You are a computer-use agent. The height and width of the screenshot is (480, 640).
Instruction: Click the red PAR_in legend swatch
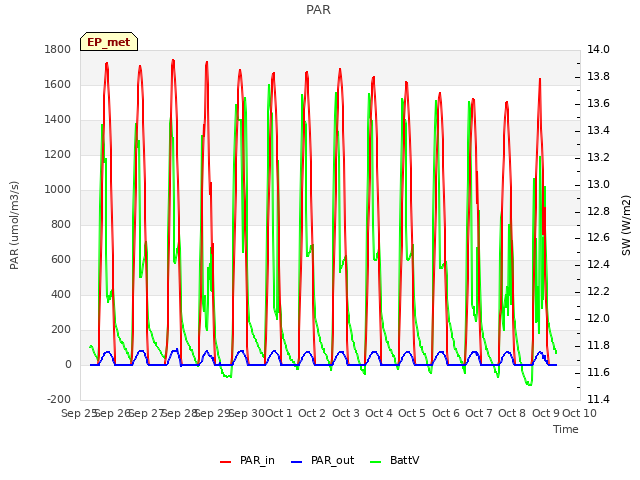[226, 462]
